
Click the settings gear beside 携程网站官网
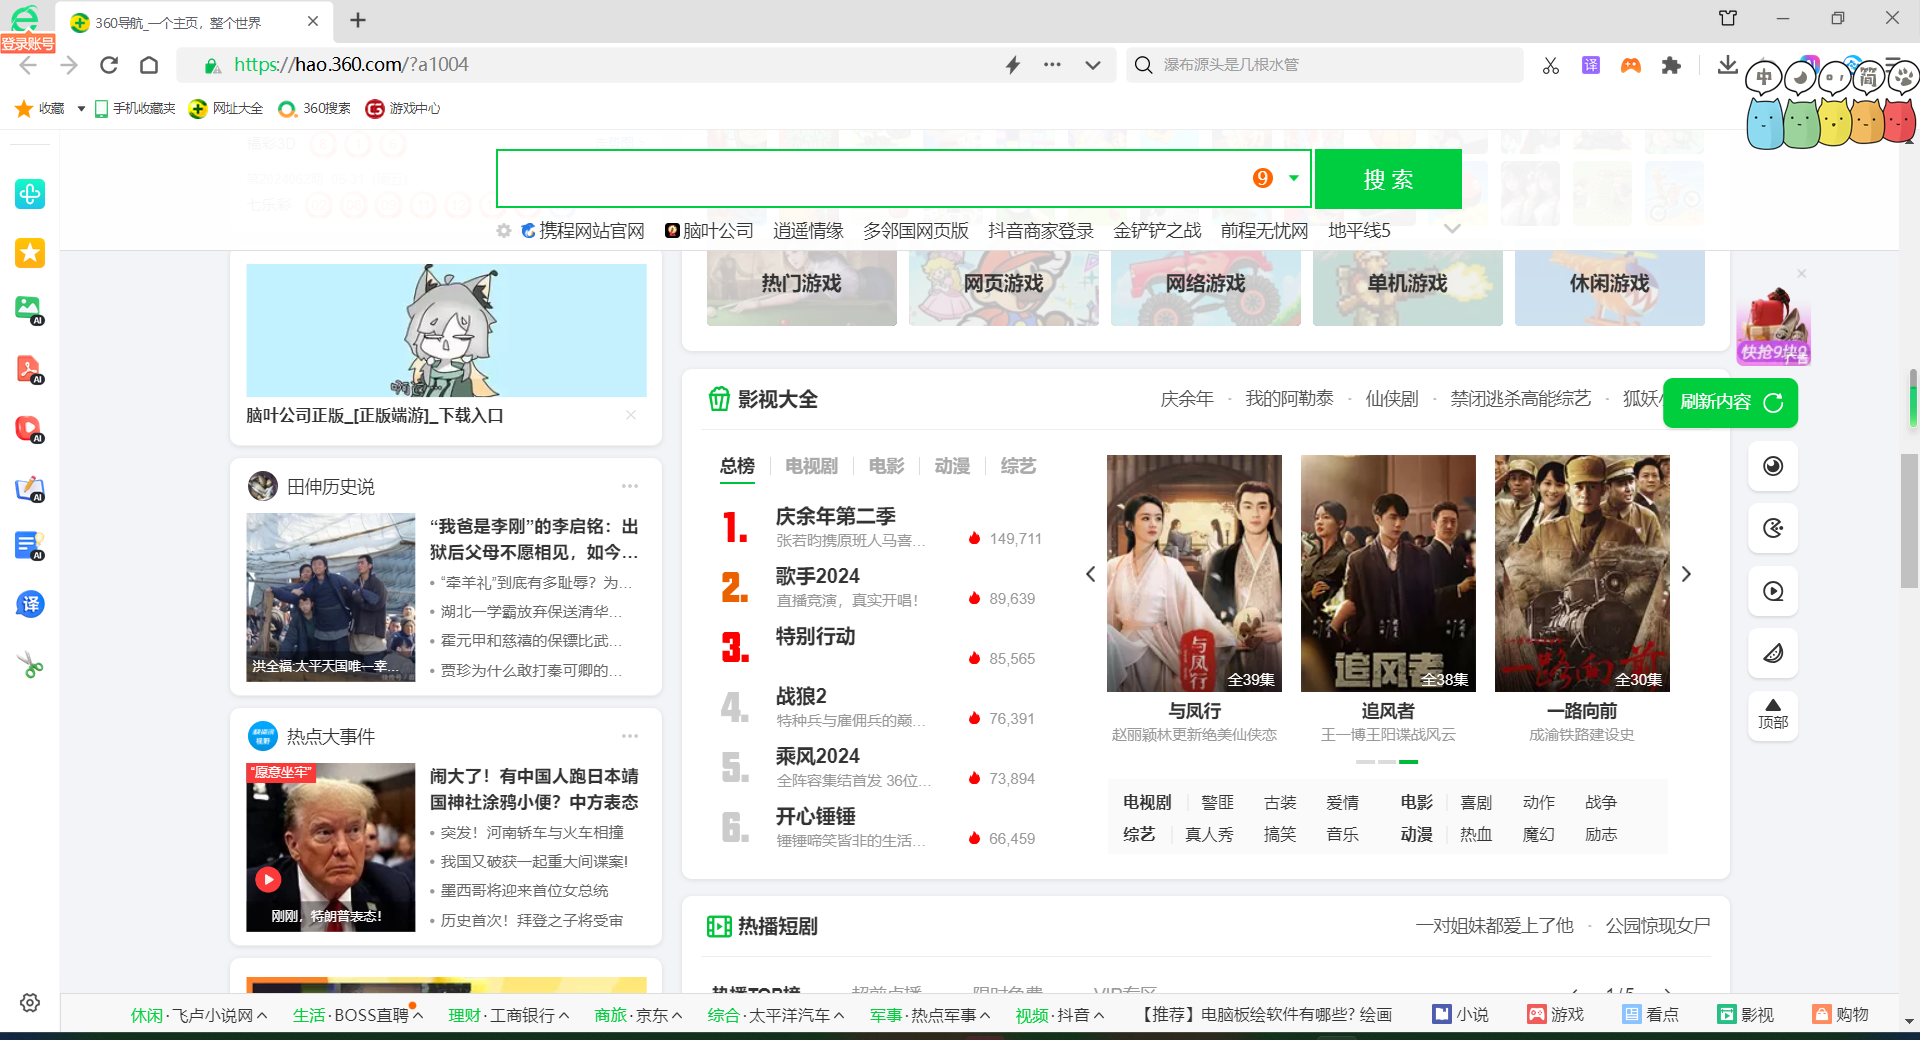(x=504, y=231)
